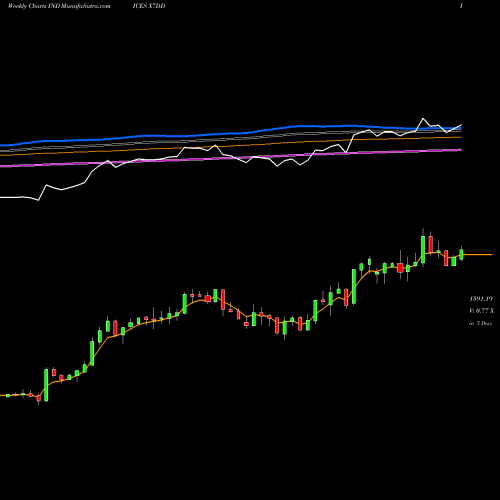Click the 'in 5 Days' label
This screenshot has height=500, width=500.
click(480, 323)
